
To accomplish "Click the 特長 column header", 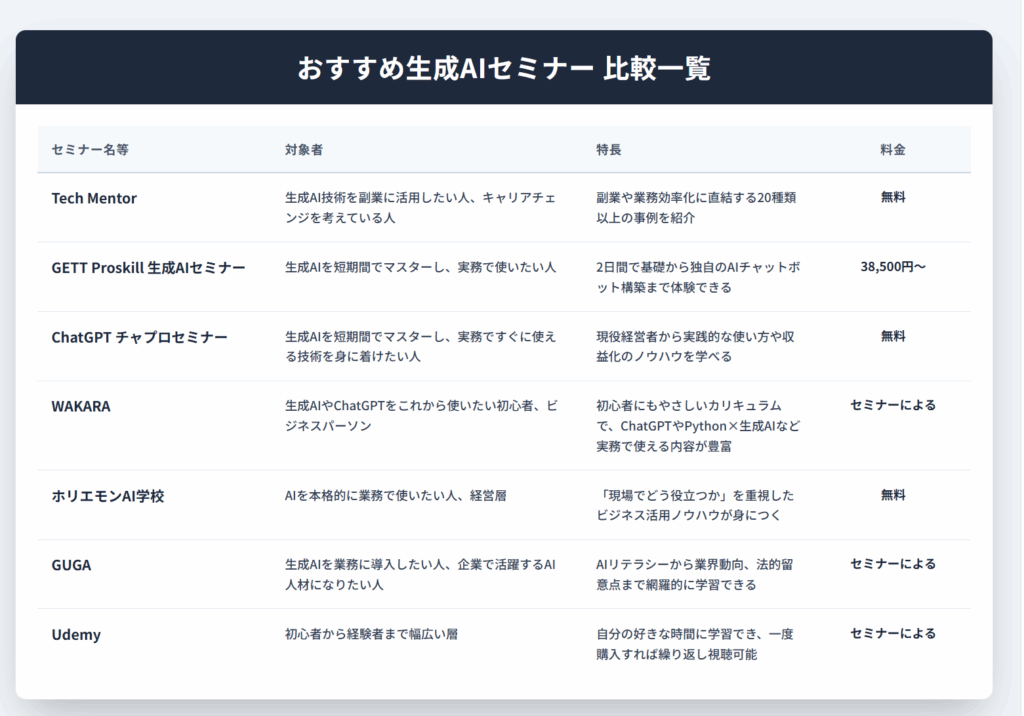I will 608,150.
